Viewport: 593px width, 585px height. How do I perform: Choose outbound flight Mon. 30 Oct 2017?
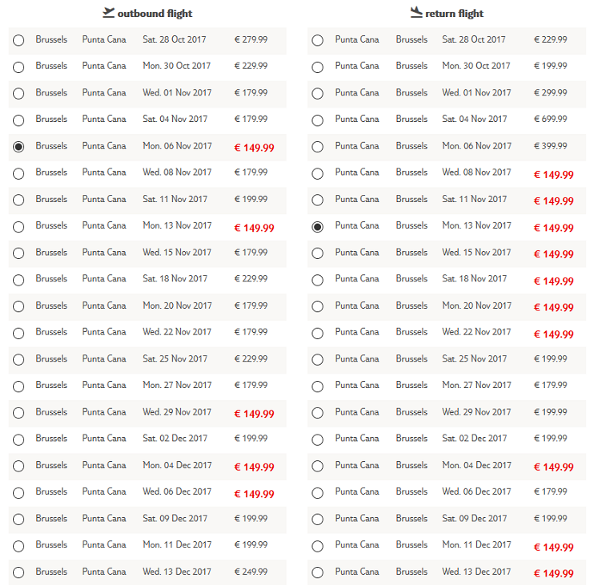point(19,67)
